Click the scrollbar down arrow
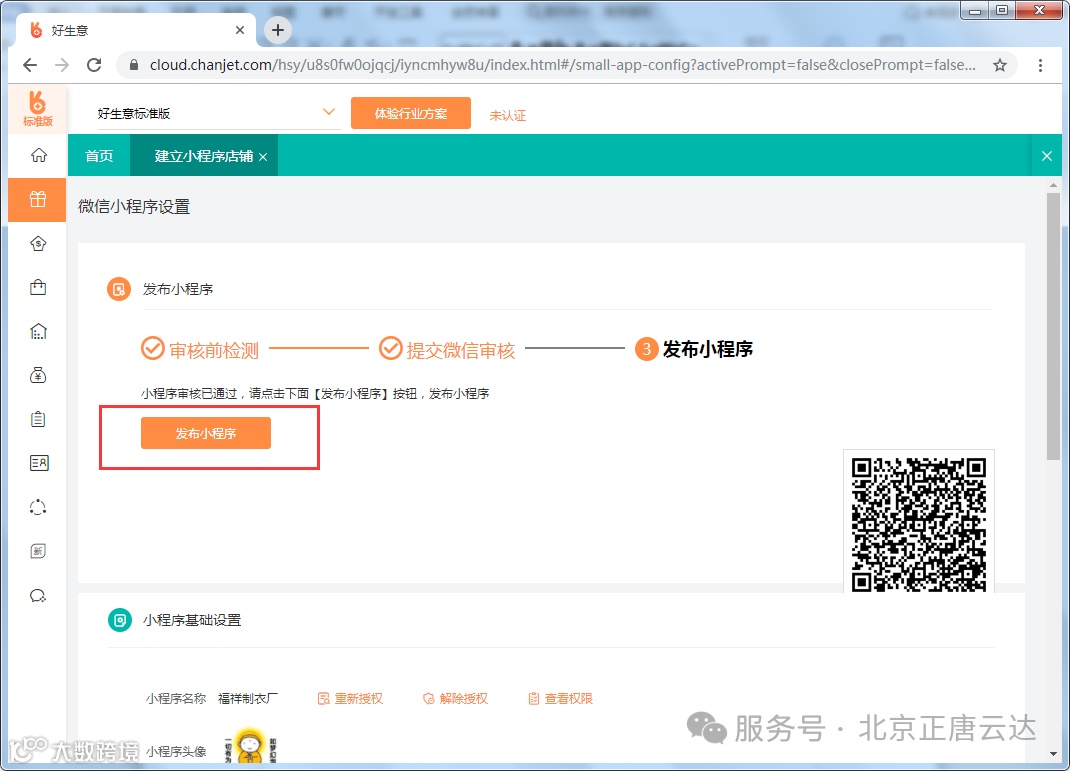 tap(1054, 754)
